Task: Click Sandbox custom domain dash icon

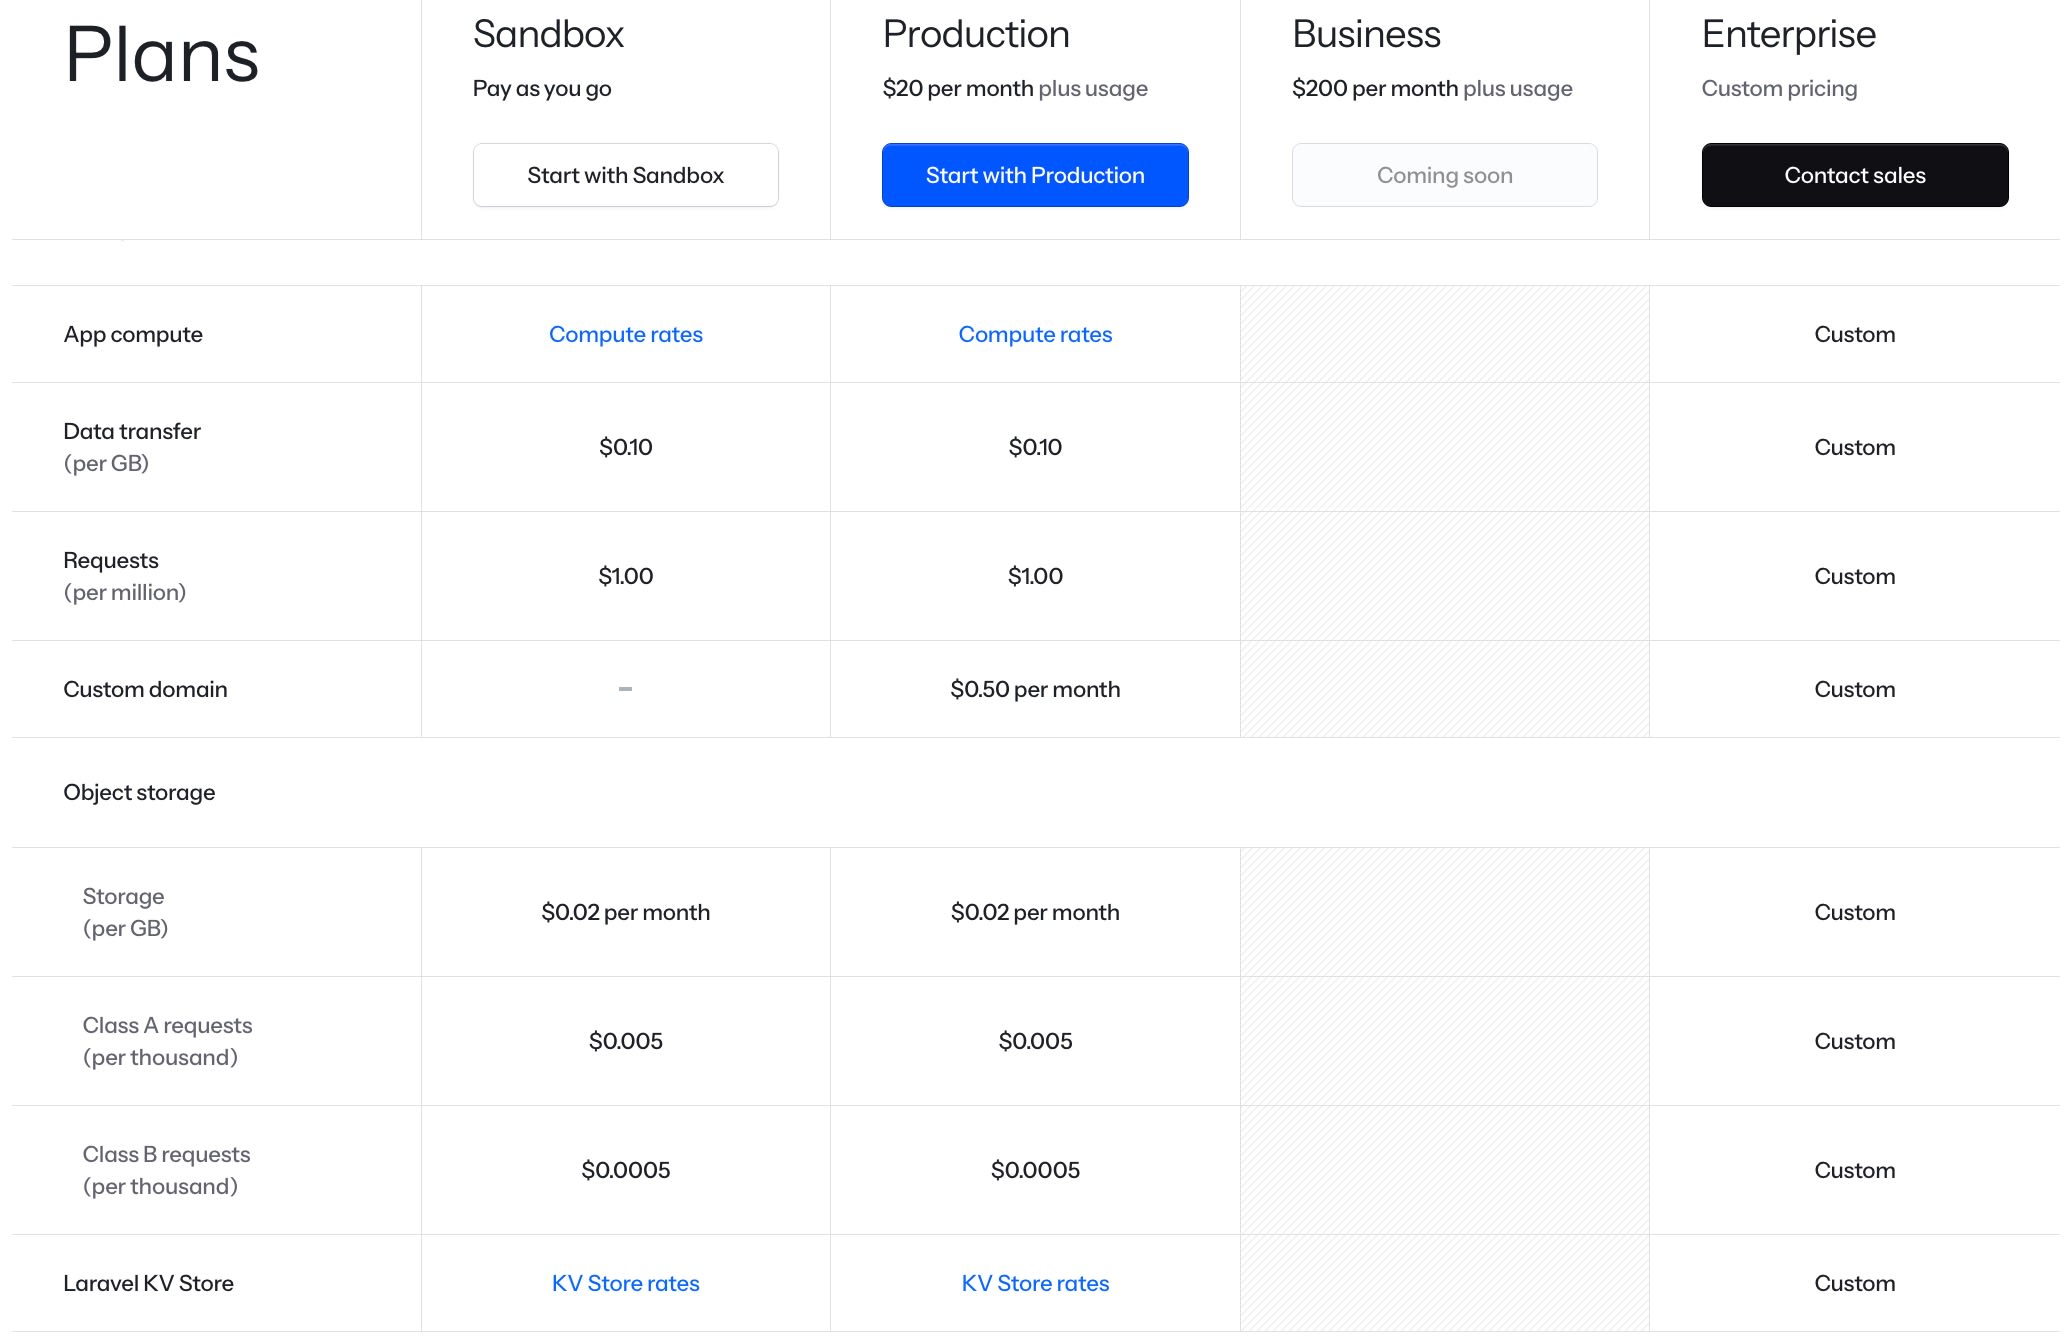Action: (x=625, y=689)
